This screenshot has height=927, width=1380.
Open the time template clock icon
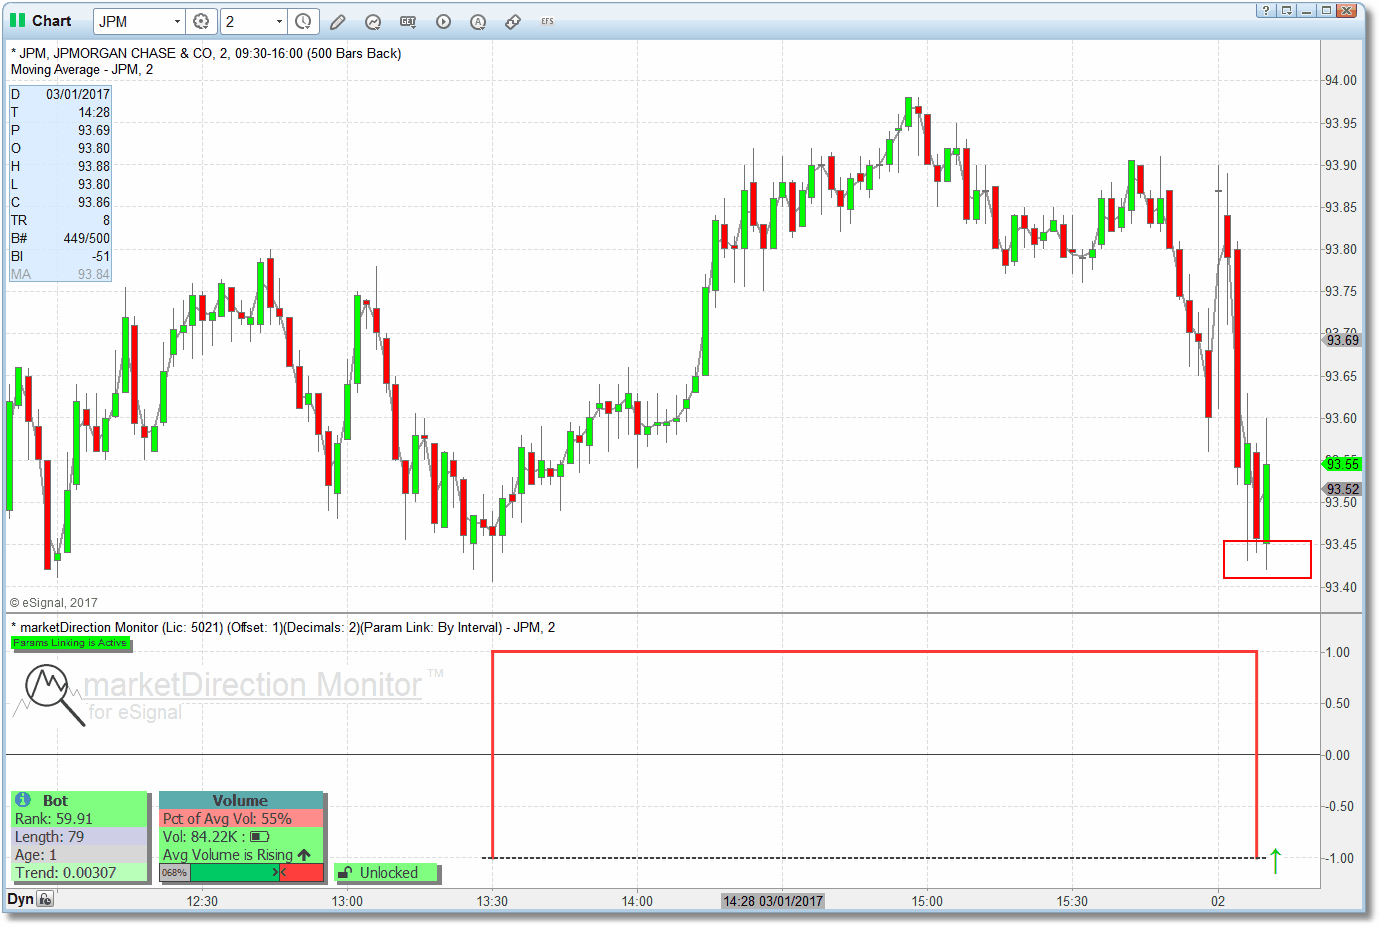pos(303,21)
